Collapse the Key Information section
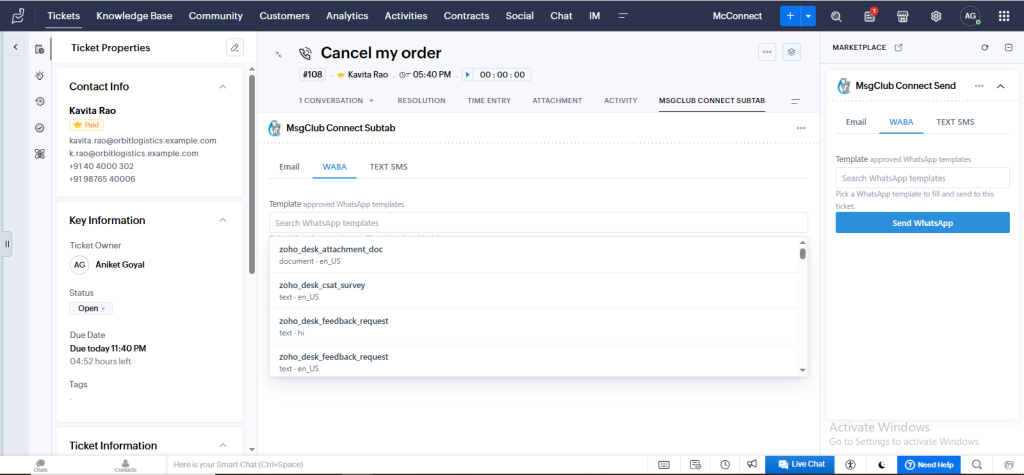Image resolution: width=1024 pixels, height=475 pixels. (x=223, y=220)
